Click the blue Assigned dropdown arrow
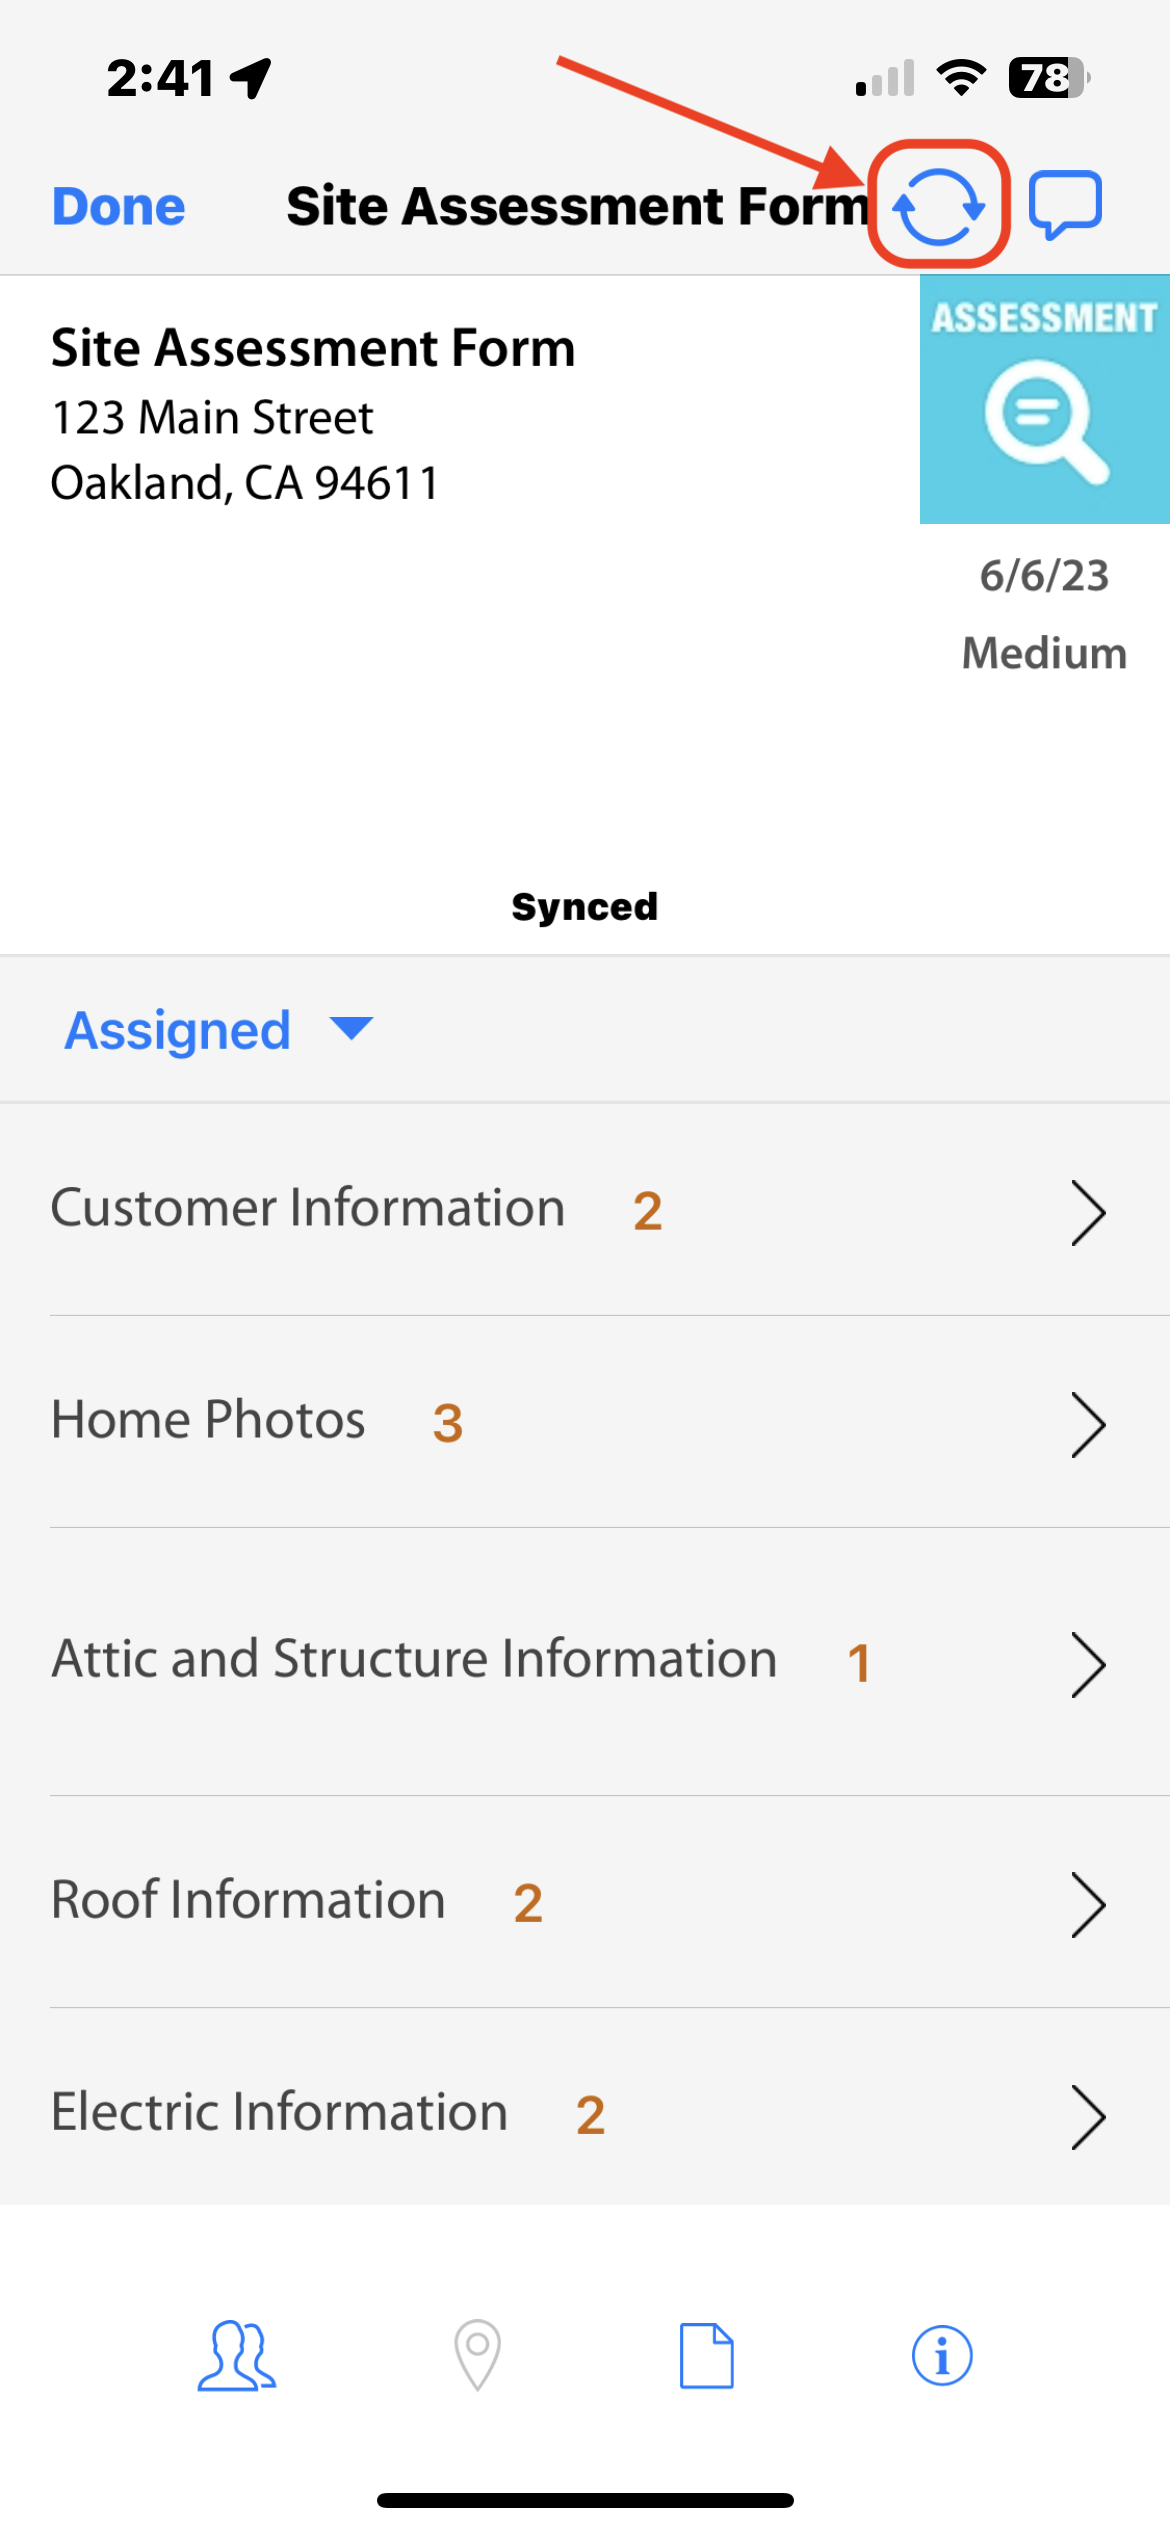 pyautogui.click(x=351, y=1028)
